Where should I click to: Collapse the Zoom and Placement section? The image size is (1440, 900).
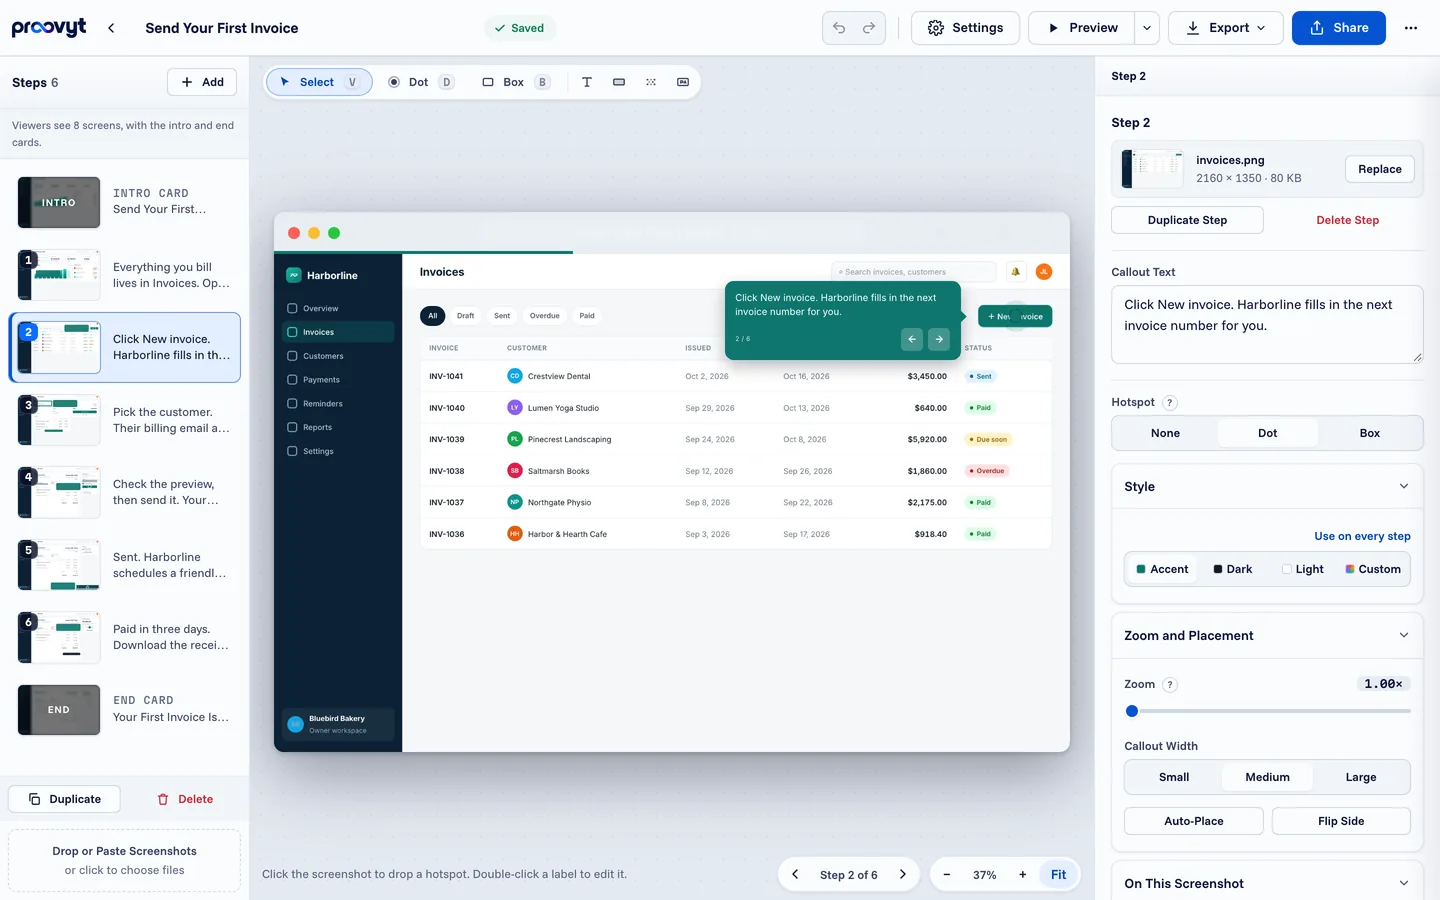pos(1403,635)
